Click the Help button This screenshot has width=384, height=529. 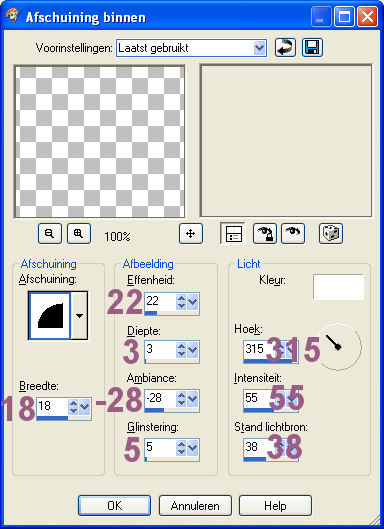275,505
